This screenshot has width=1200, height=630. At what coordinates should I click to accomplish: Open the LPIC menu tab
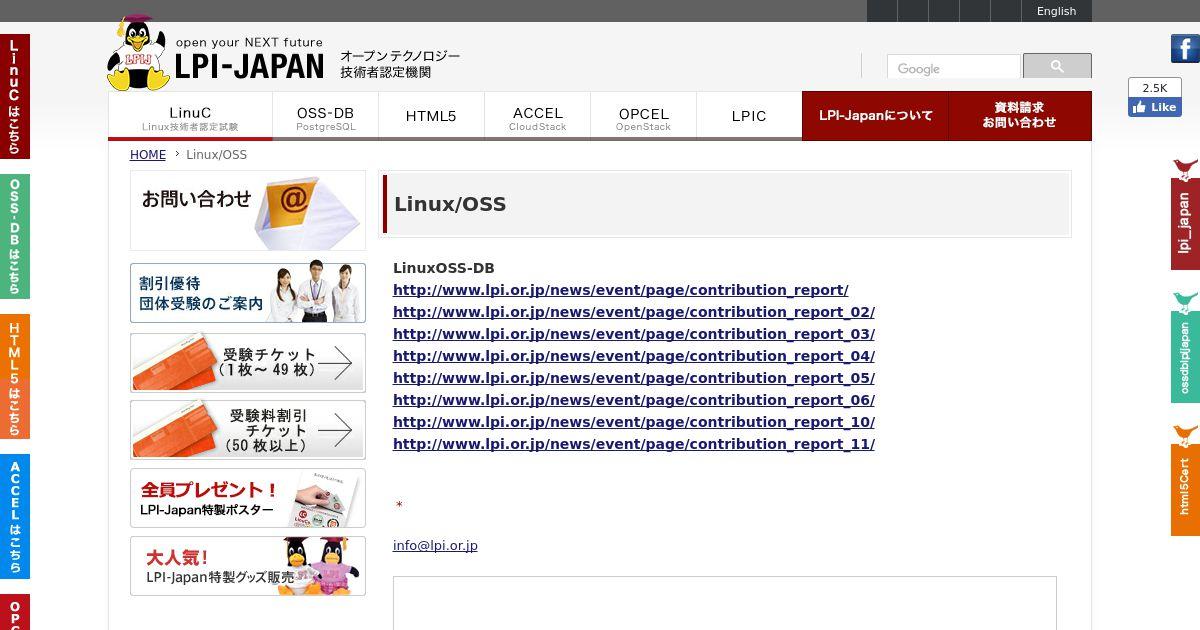[x=749, y=116]
